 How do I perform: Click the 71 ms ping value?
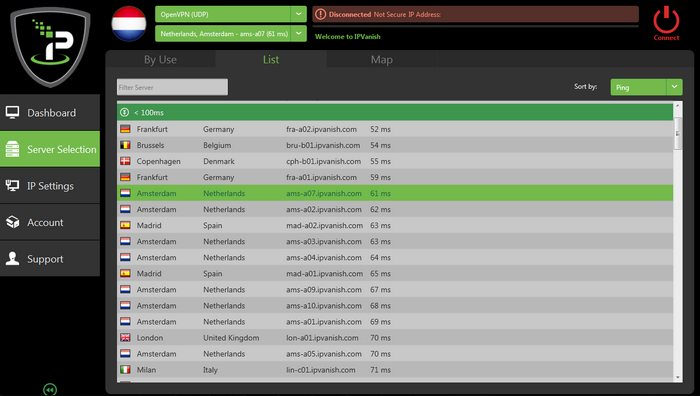380,370
